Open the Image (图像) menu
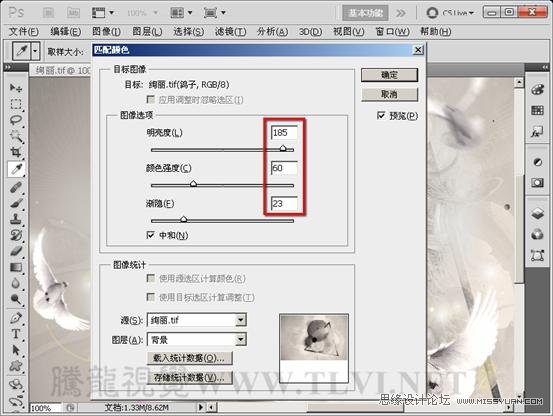 [x=107, y=32]
